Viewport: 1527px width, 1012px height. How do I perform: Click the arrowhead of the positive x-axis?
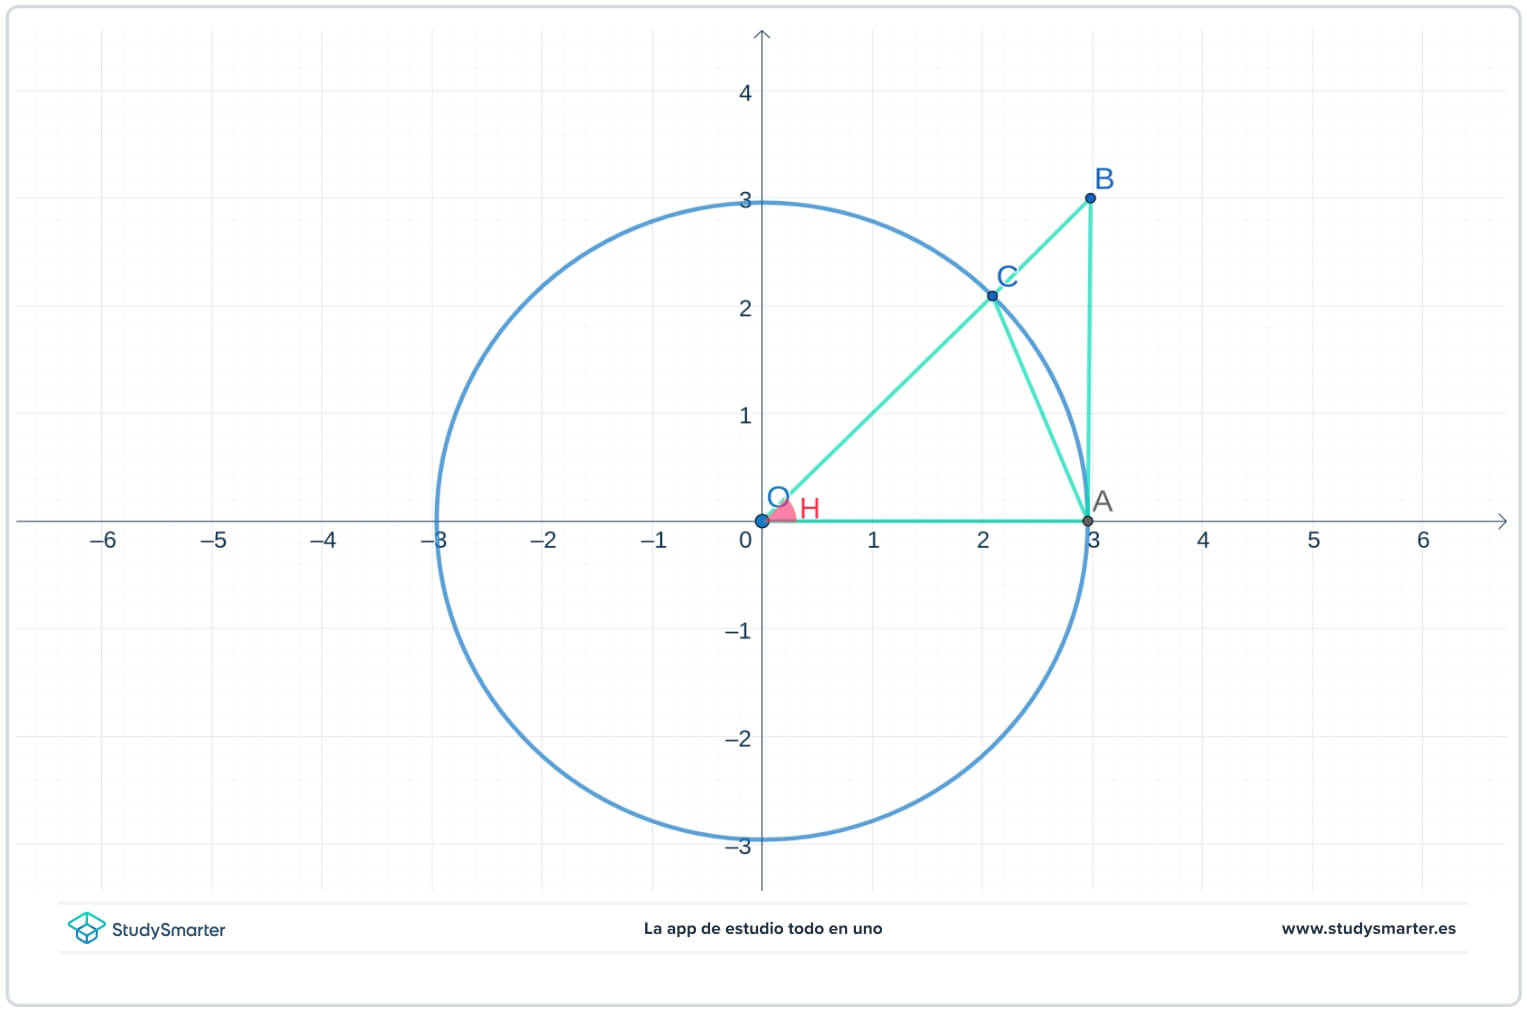click(1503, 520)
